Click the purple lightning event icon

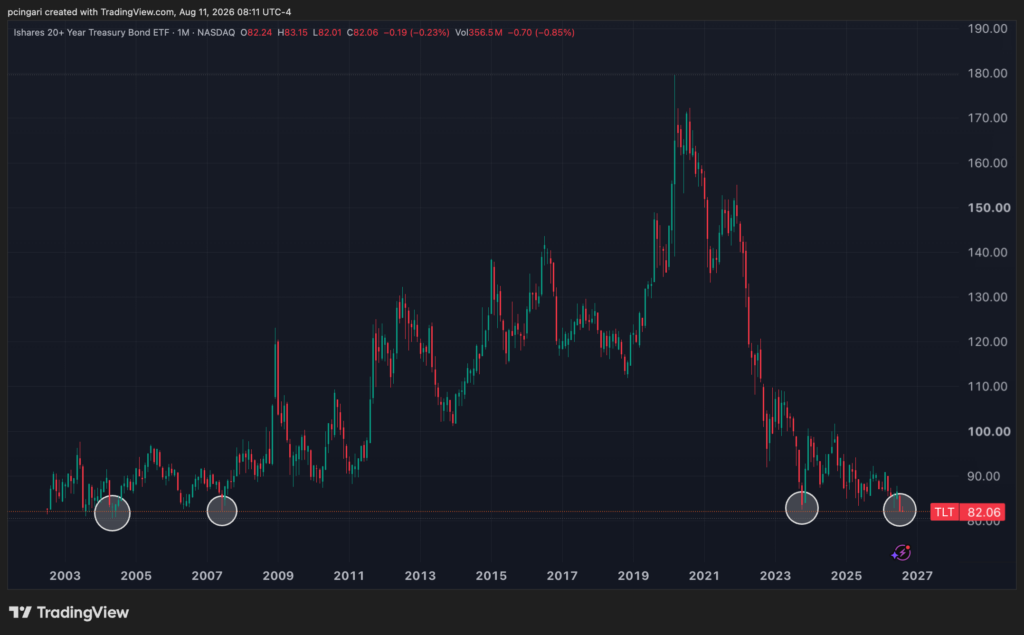click(x=901, y=553)
